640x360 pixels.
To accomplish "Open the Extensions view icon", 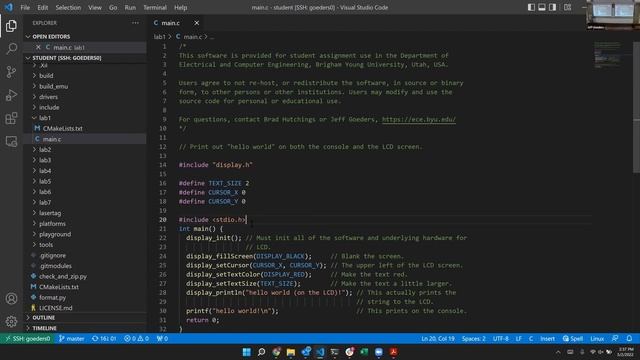I will coord(11,118).
